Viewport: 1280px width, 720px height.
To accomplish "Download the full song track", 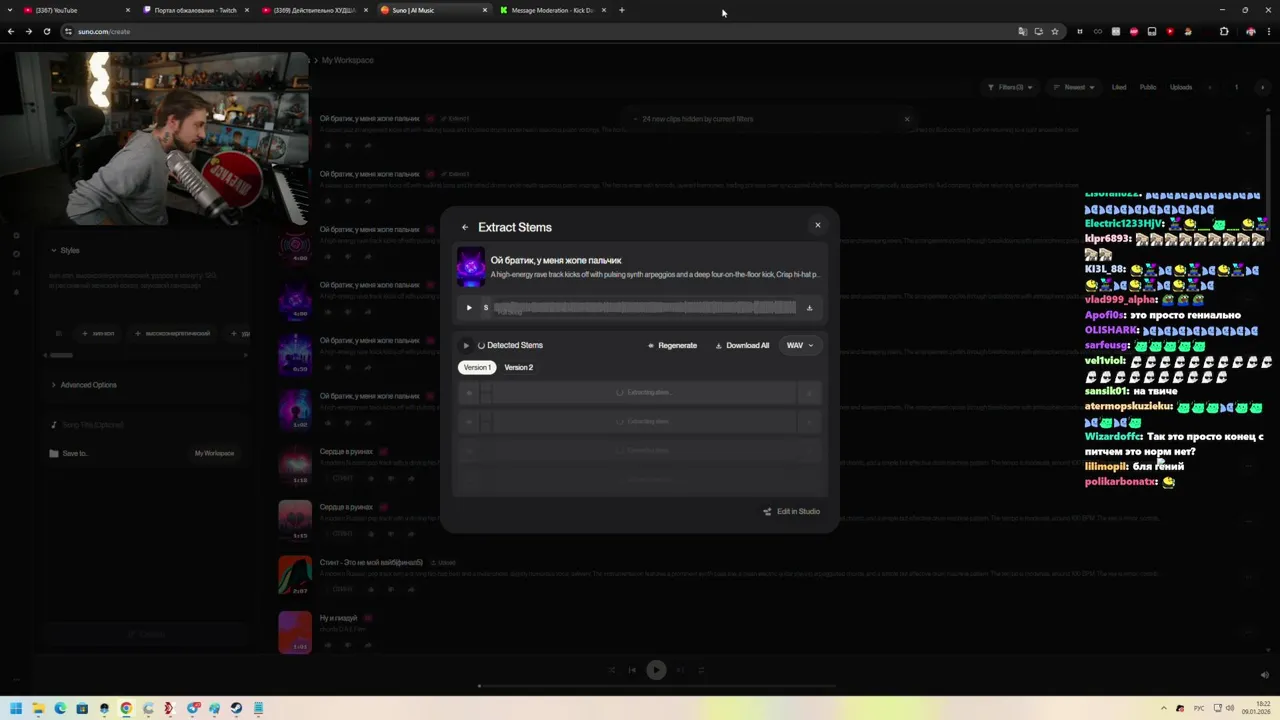I will coord(809,308).
